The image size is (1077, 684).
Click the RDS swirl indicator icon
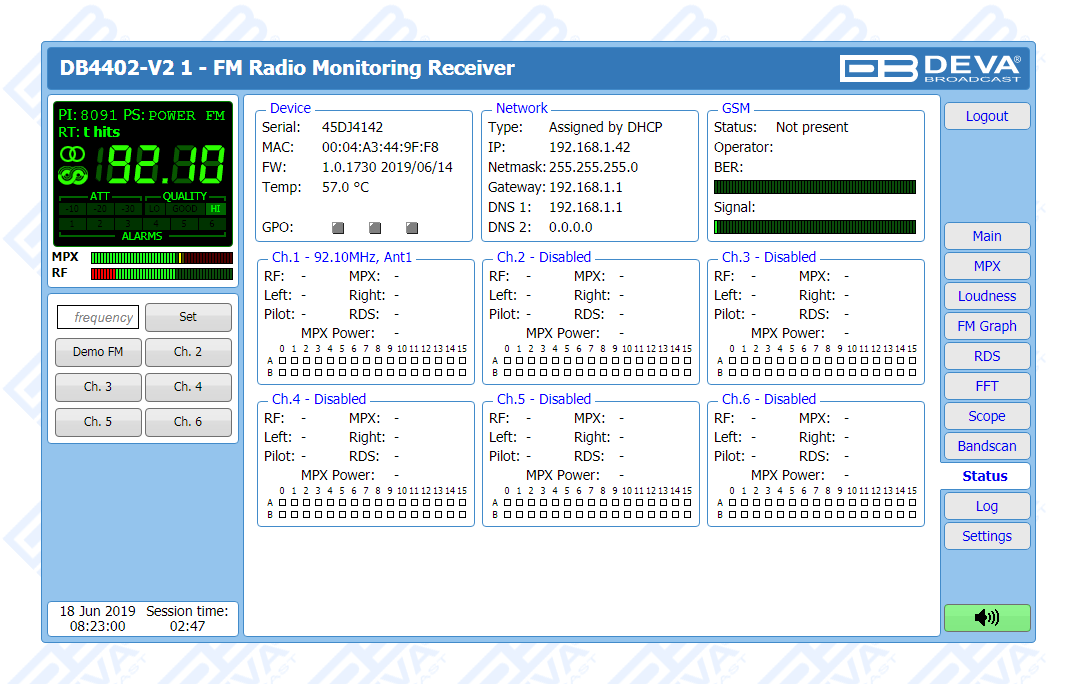(x=73, y=176)
